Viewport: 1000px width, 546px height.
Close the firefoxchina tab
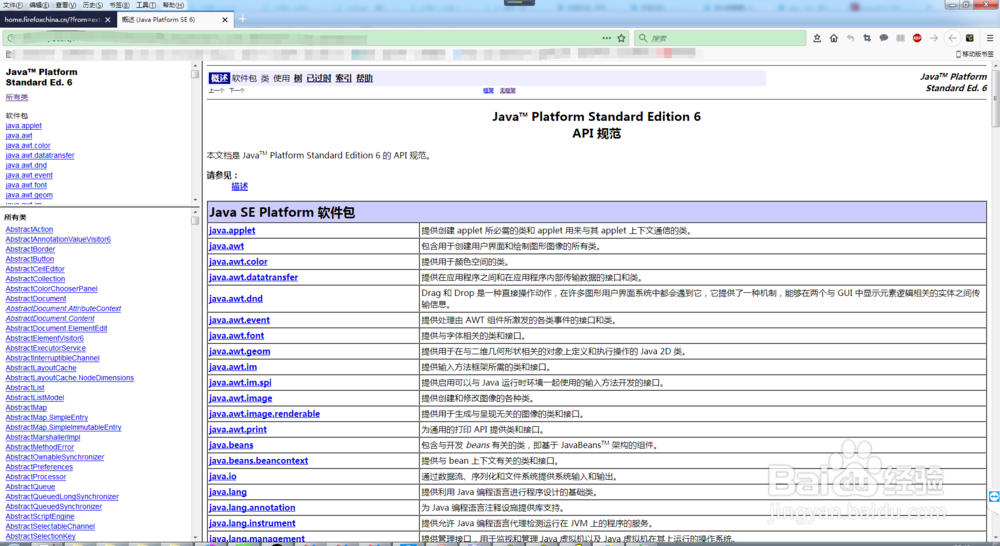click(108, 20)
